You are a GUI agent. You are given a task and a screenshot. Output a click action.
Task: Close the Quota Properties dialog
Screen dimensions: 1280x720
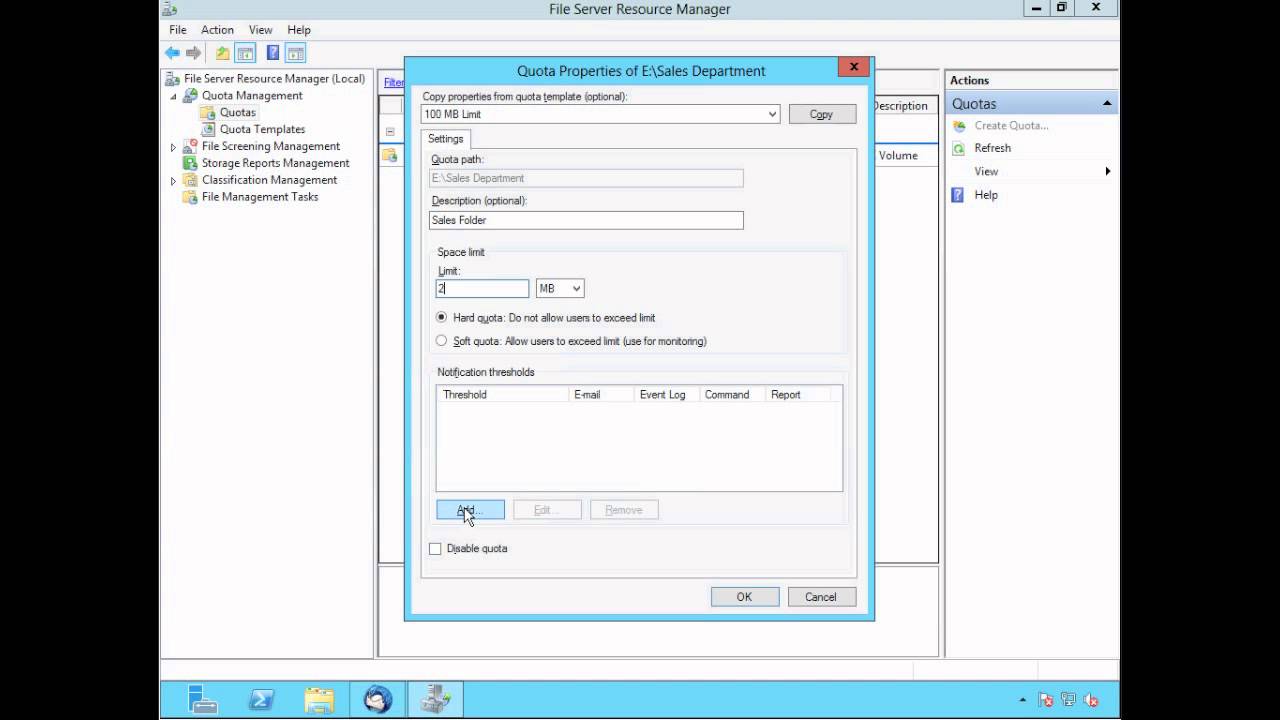854,67
